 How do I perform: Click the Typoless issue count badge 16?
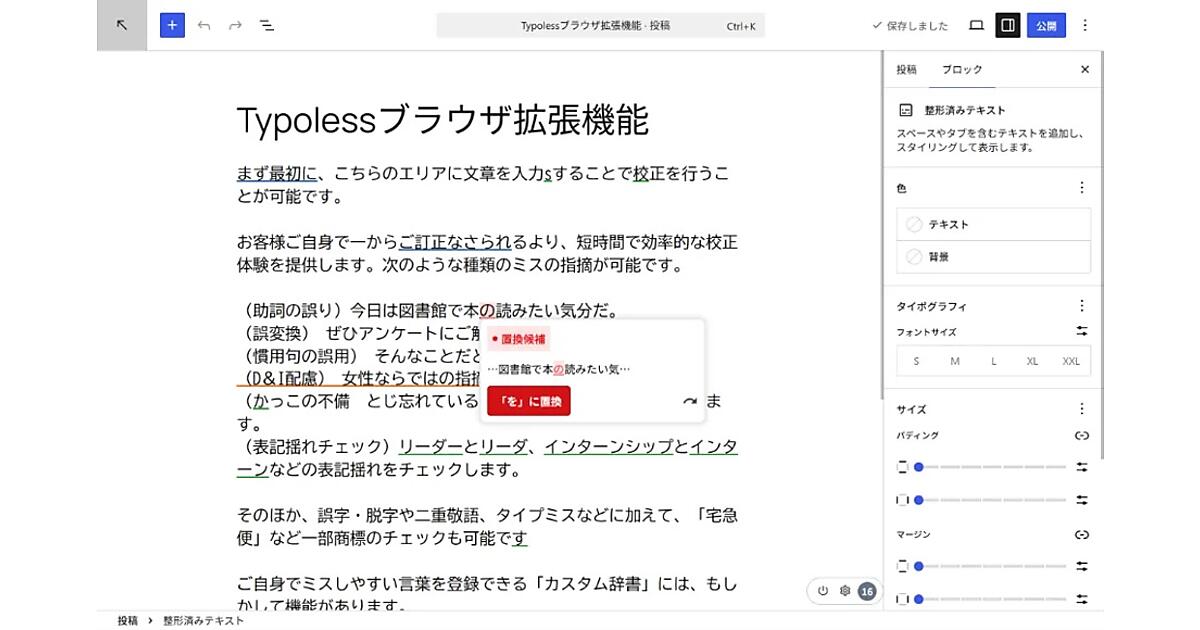click(x=867, y=591)
